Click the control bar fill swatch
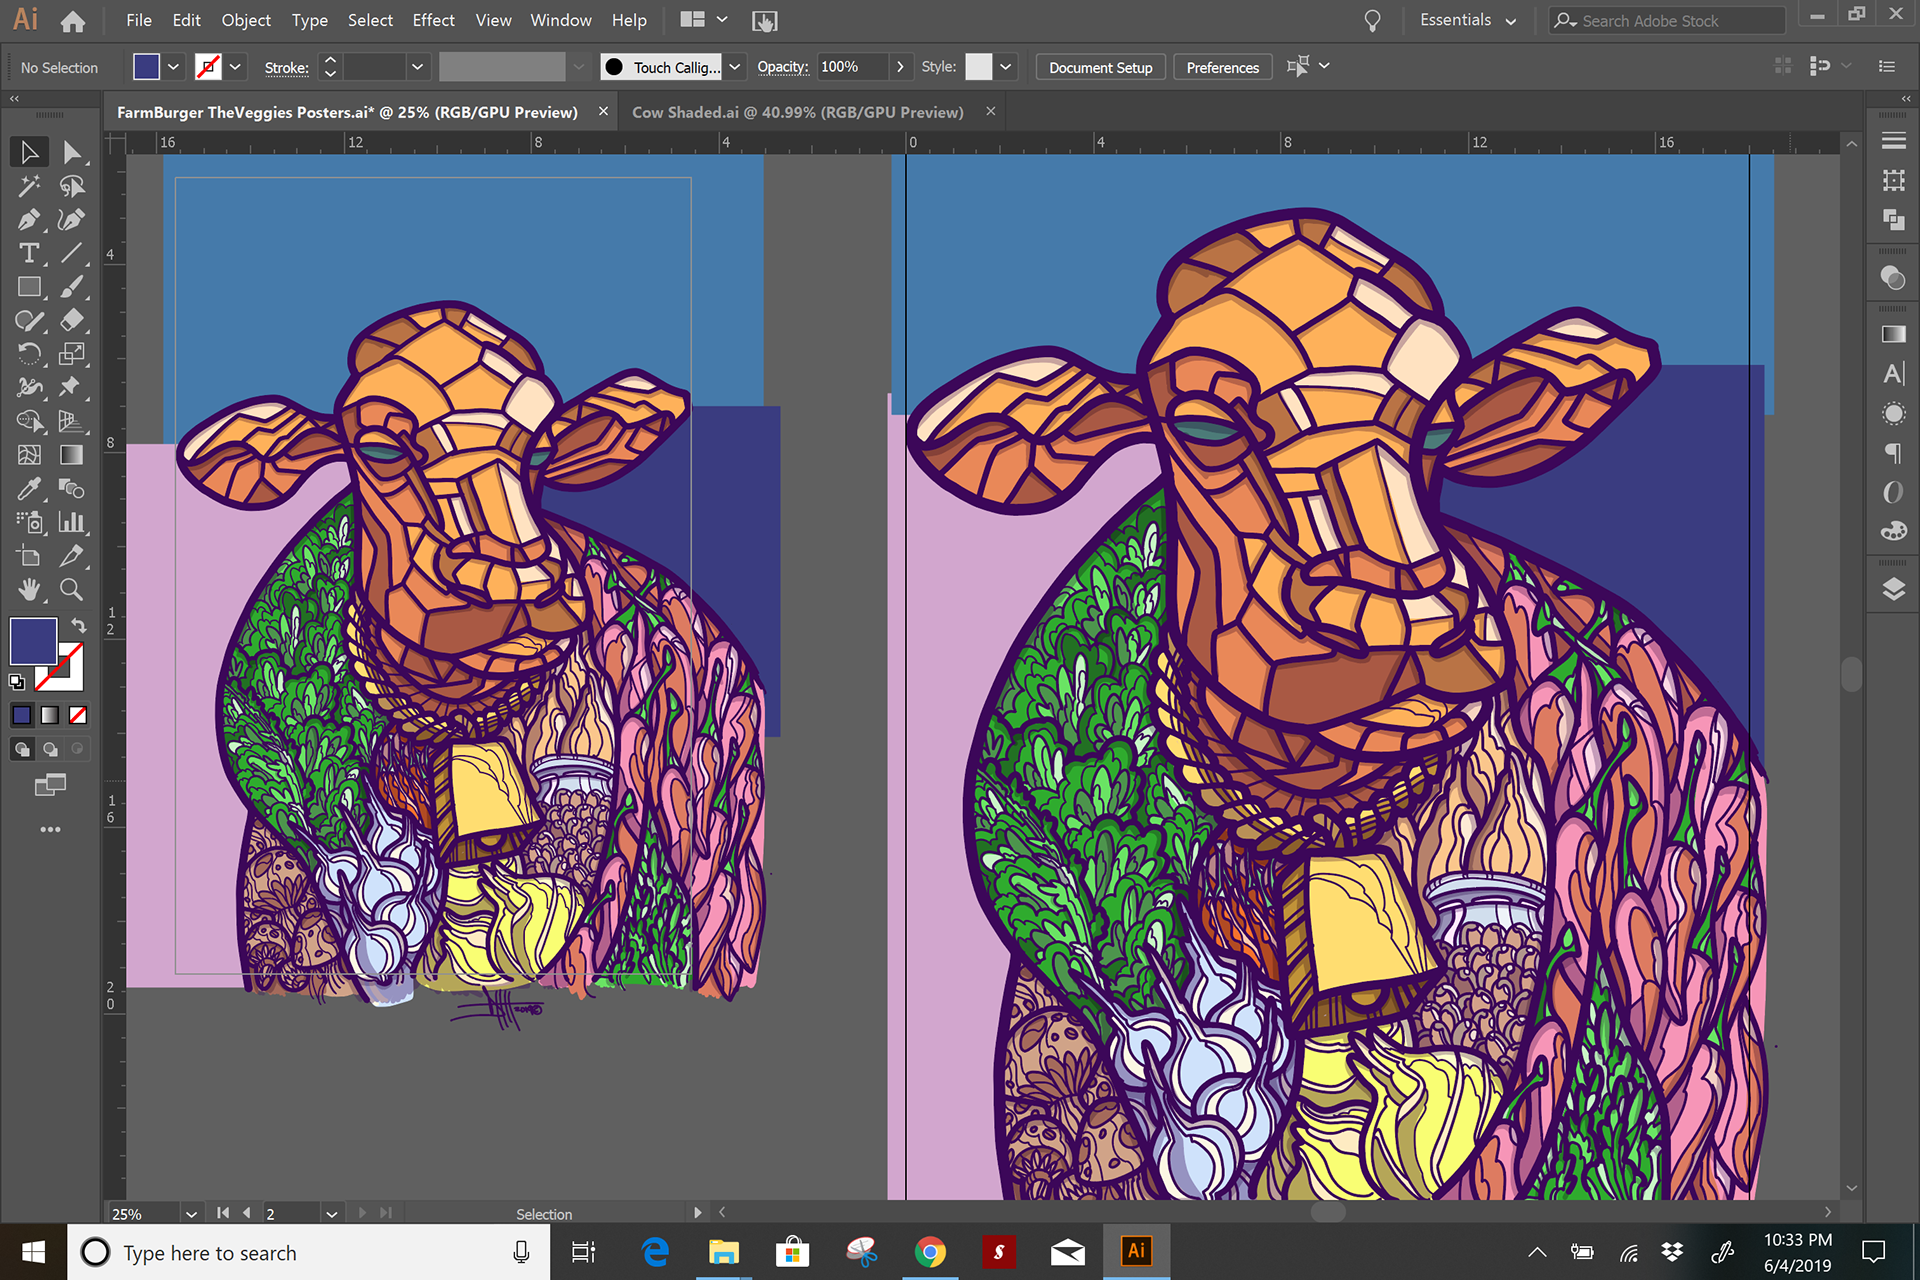This screenshot has width=1920, height=1280. tap(147, 67)
